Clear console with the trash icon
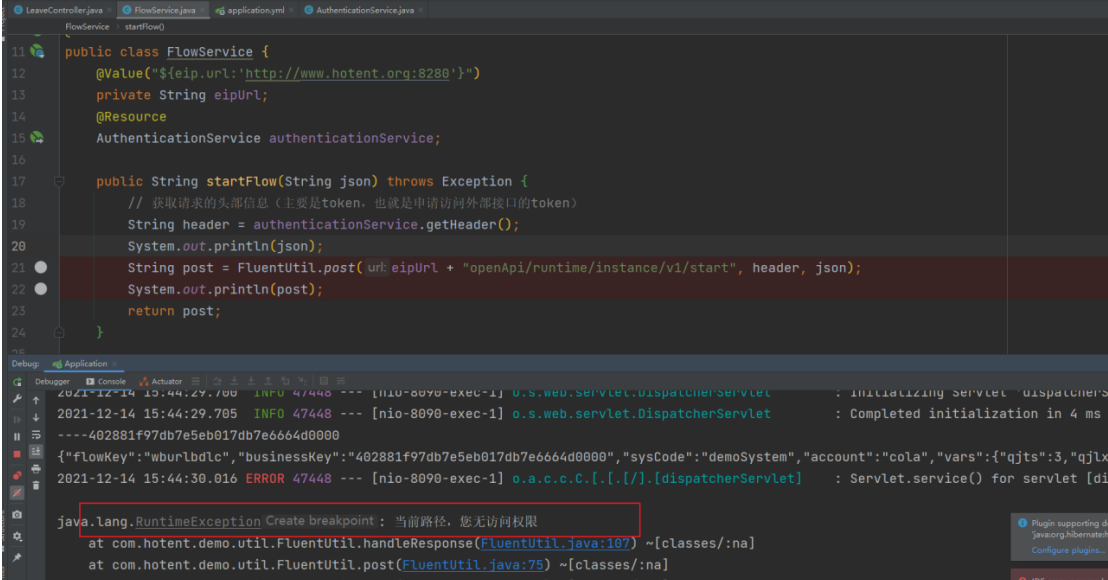 (36, 485)
